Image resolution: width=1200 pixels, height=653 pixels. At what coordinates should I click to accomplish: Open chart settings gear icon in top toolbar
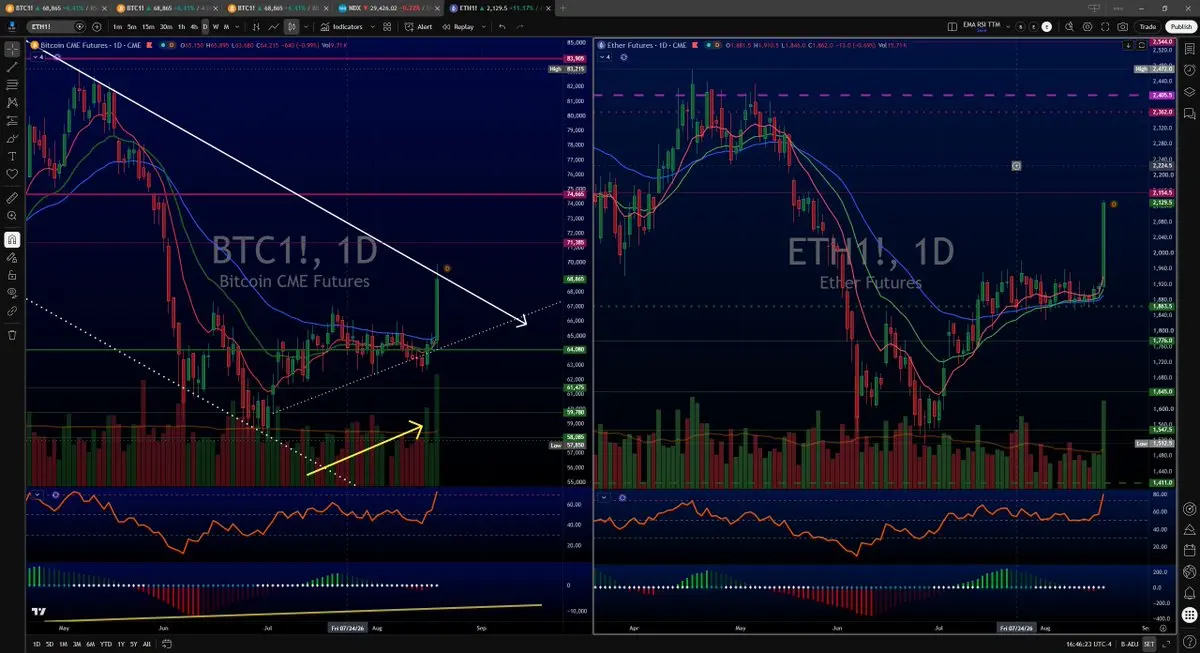coord(1087,26)
